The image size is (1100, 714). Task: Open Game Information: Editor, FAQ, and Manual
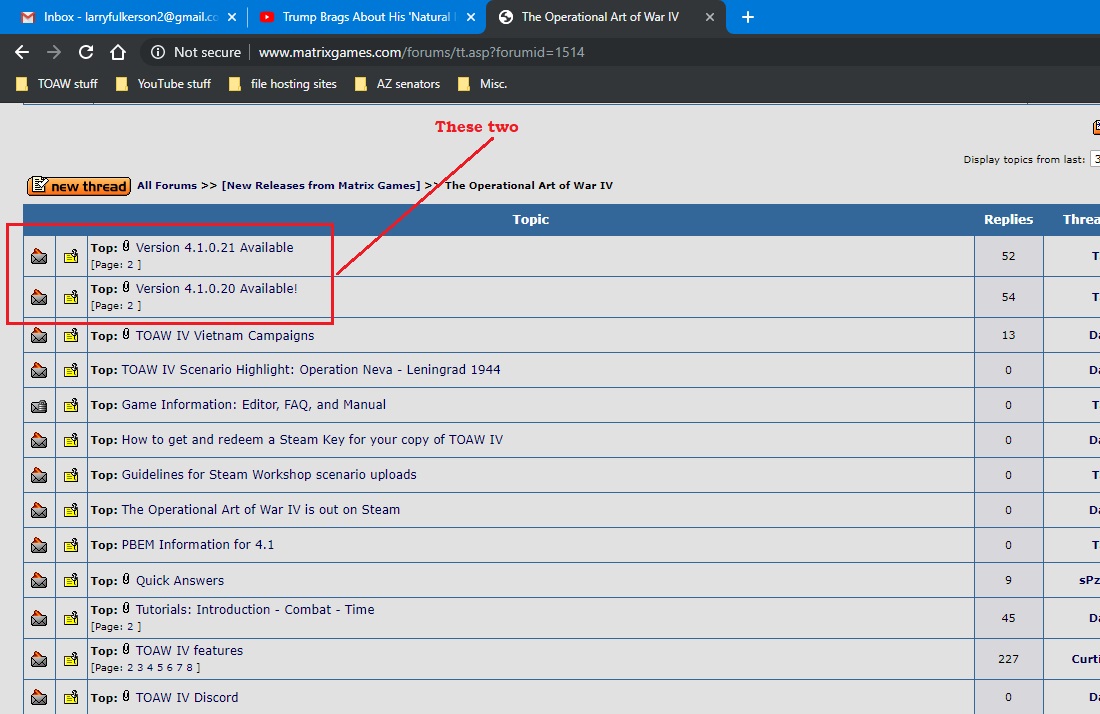253,405
